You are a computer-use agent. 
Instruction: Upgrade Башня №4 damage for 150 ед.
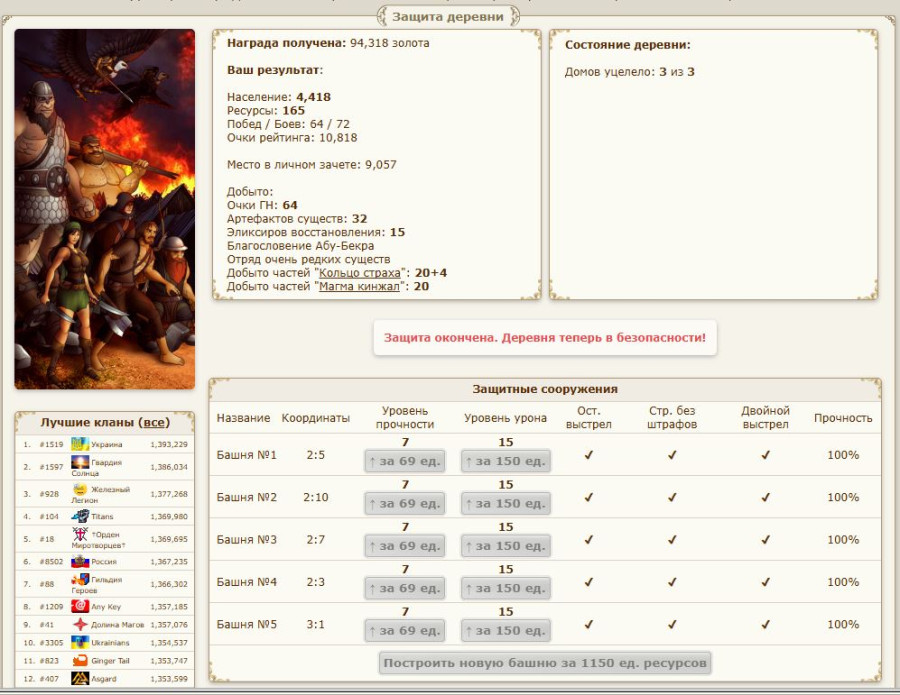[x=506, y=588]
